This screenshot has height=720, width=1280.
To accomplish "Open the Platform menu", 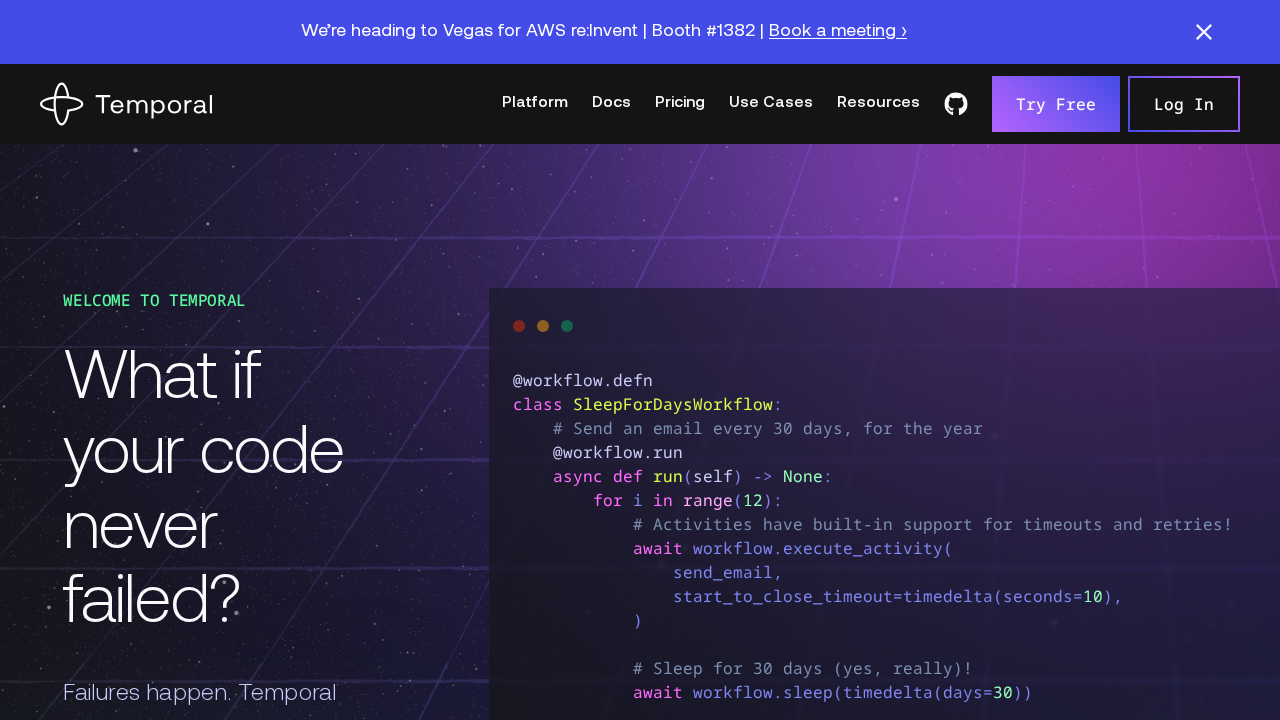I will 535,102.
